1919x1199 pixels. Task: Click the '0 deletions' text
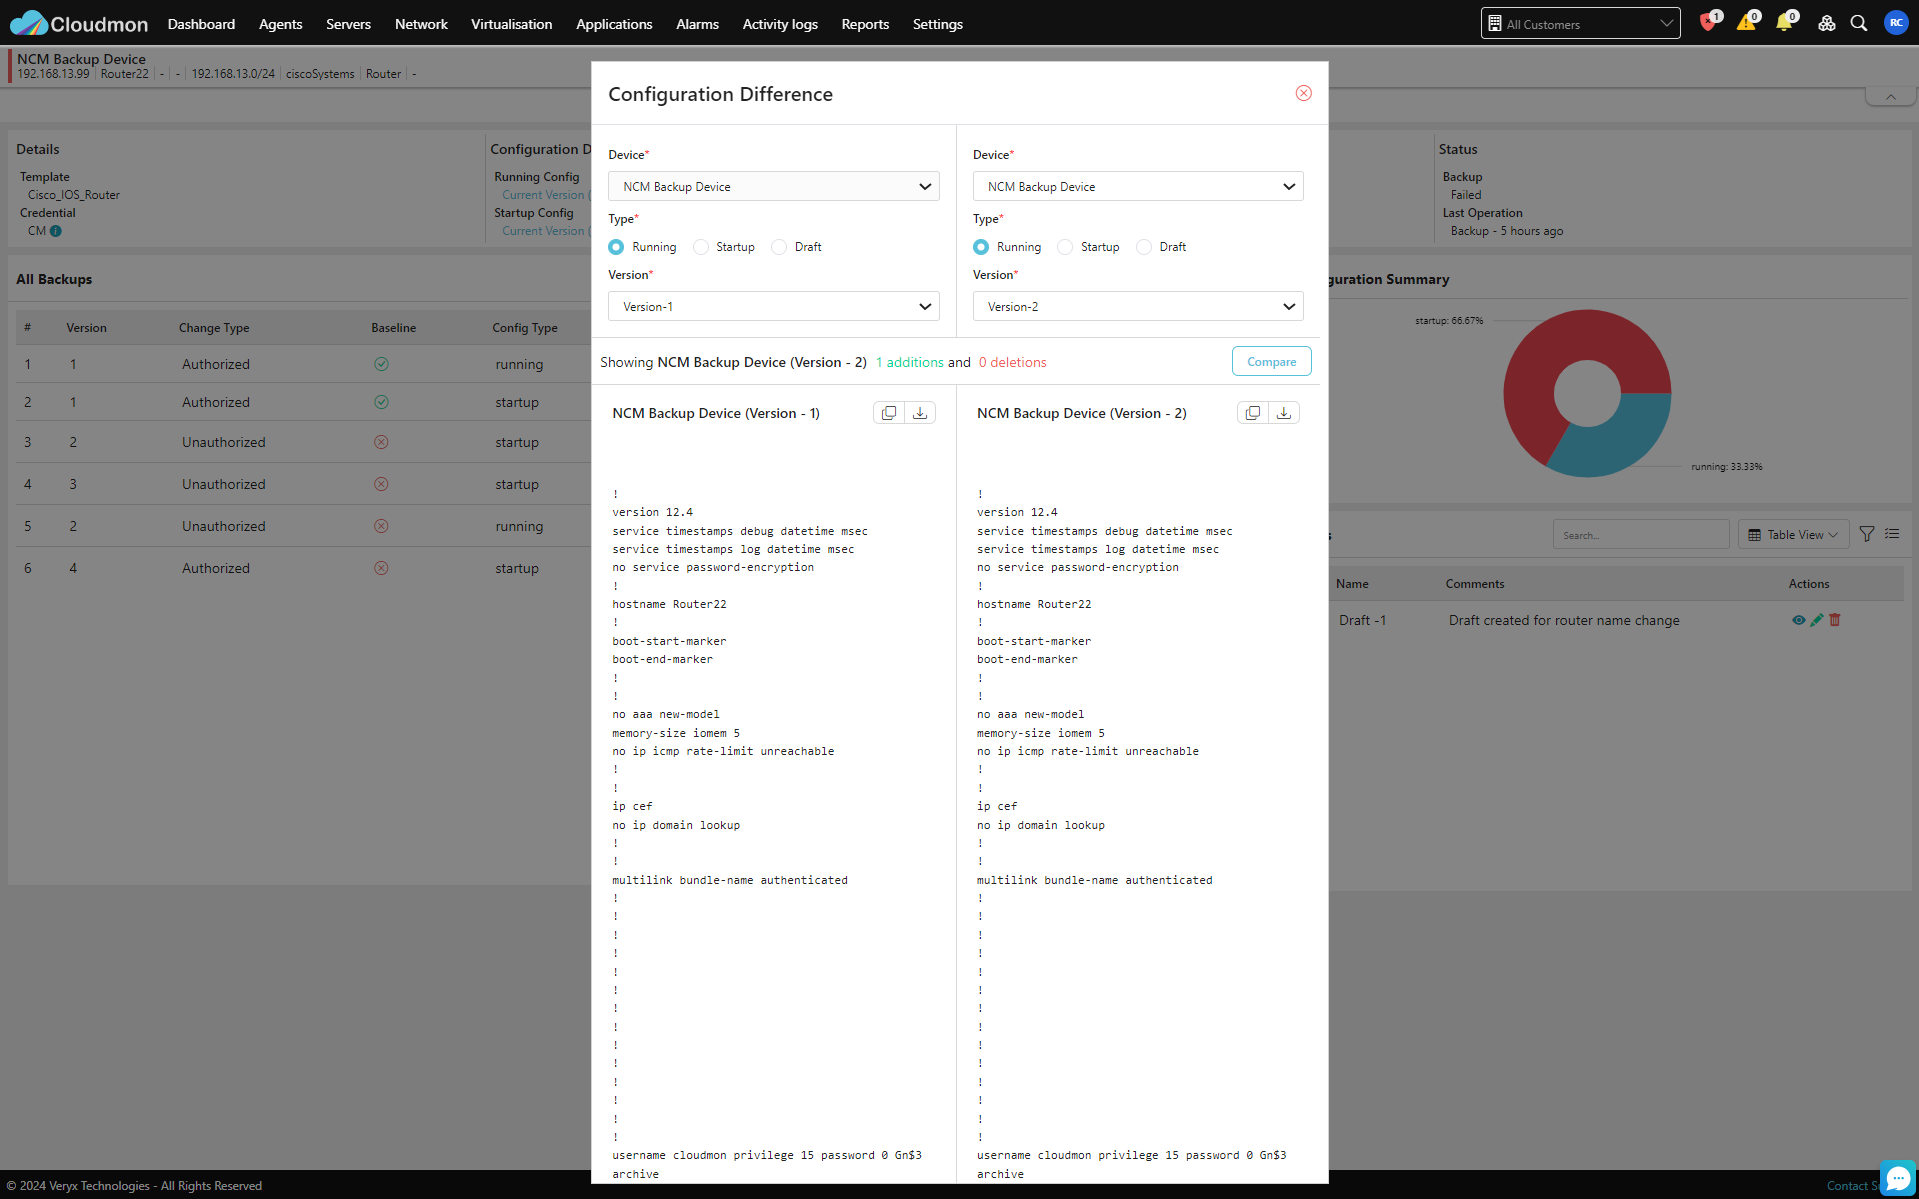click(1013, 362)
